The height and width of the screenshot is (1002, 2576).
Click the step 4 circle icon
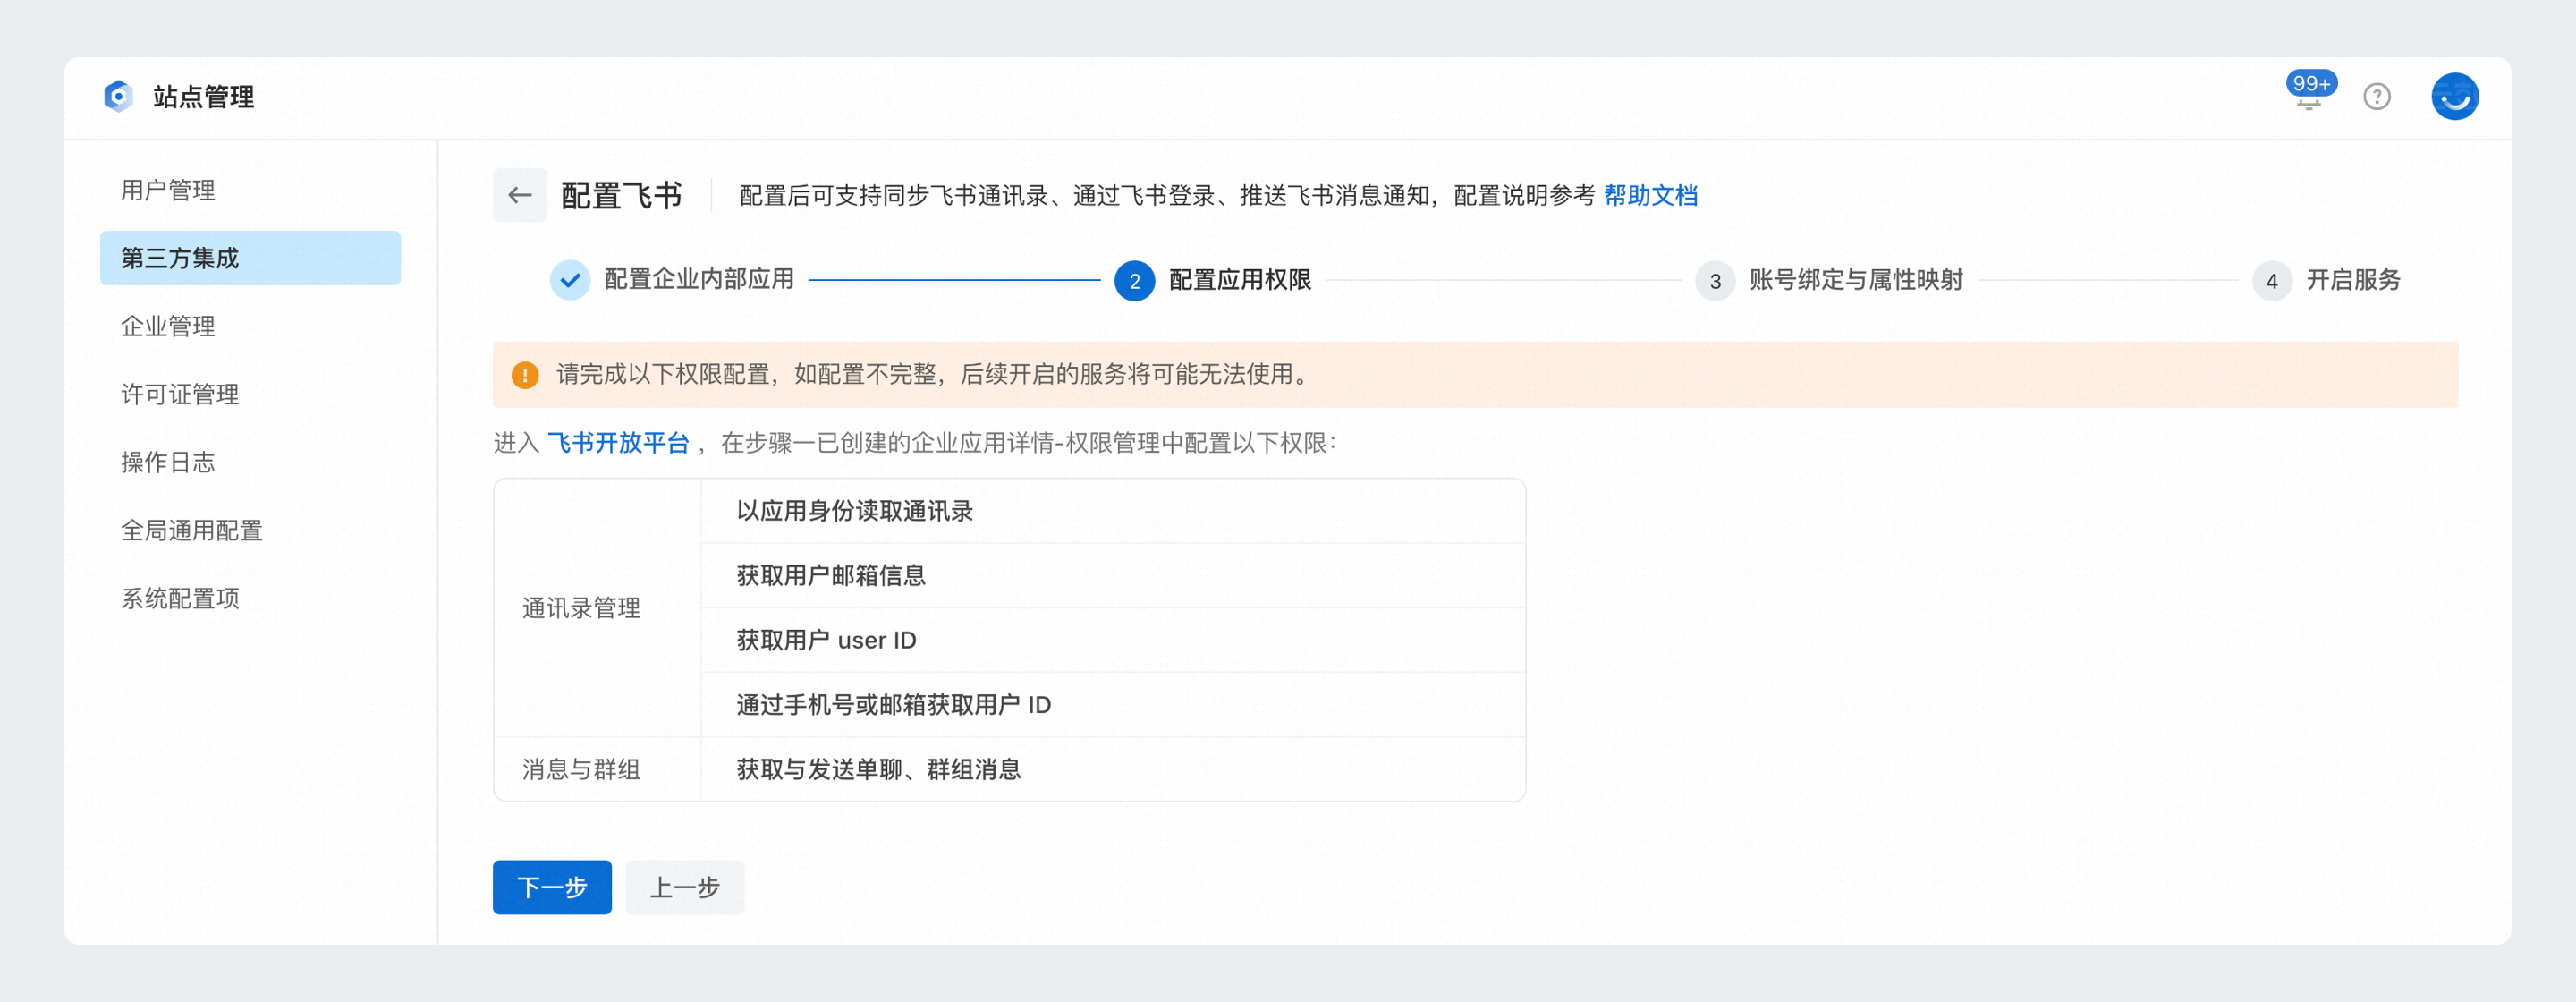pyautogui.click(x=2271, y=280)
